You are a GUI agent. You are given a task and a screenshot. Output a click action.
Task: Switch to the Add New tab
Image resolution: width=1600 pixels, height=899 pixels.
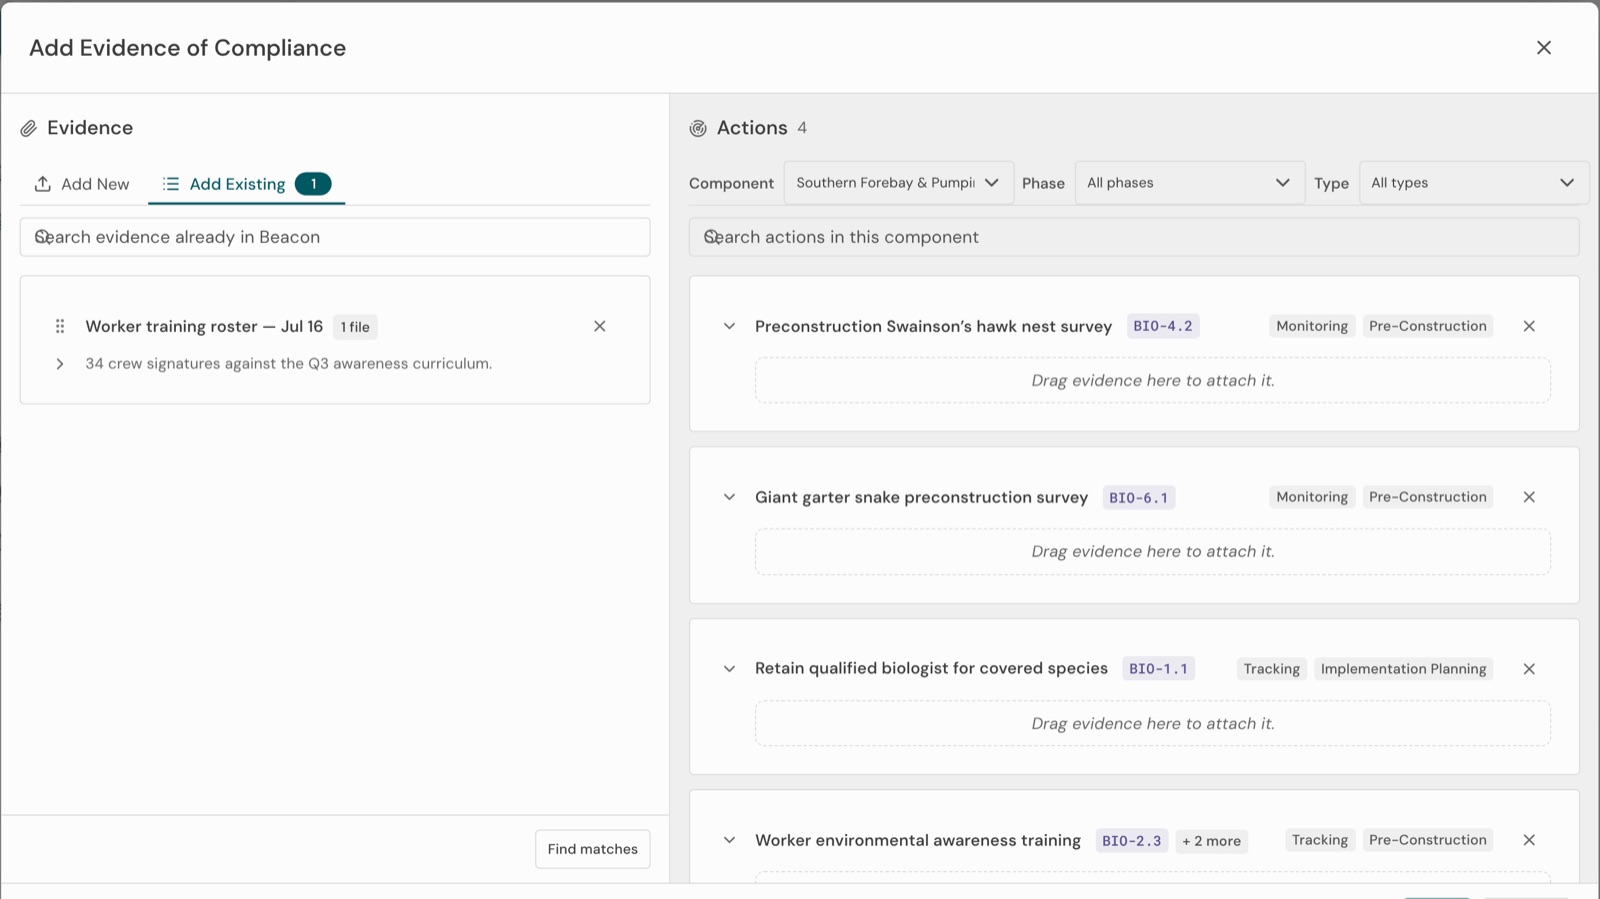coord(82,184)
